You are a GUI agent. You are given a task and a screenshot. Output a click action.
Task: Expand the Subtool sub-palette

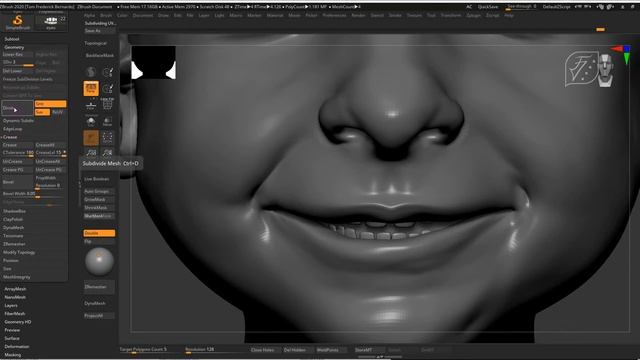(12, 39)
